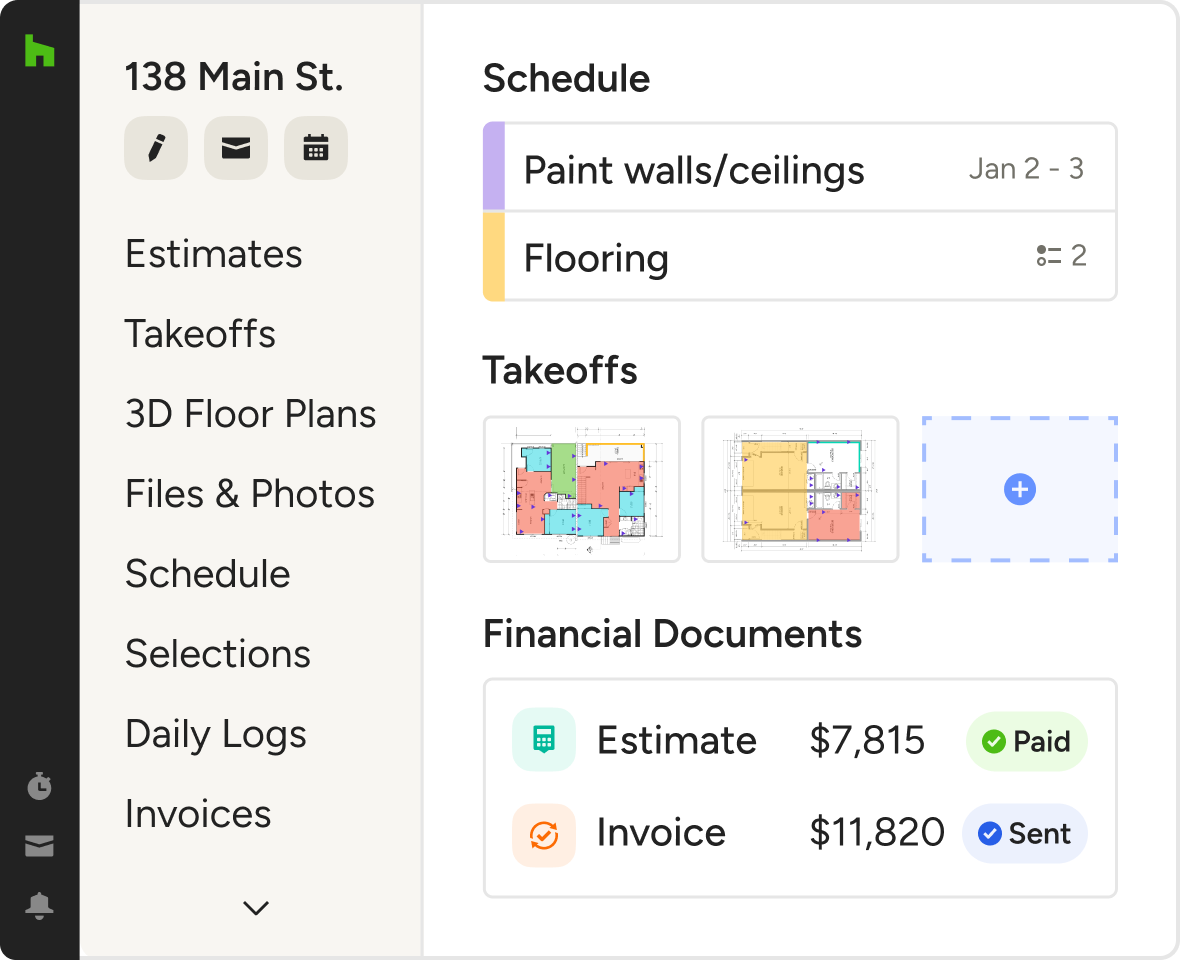Go to 3D Floor Plans
1180x960 pixels.
(x=250, y=414)
